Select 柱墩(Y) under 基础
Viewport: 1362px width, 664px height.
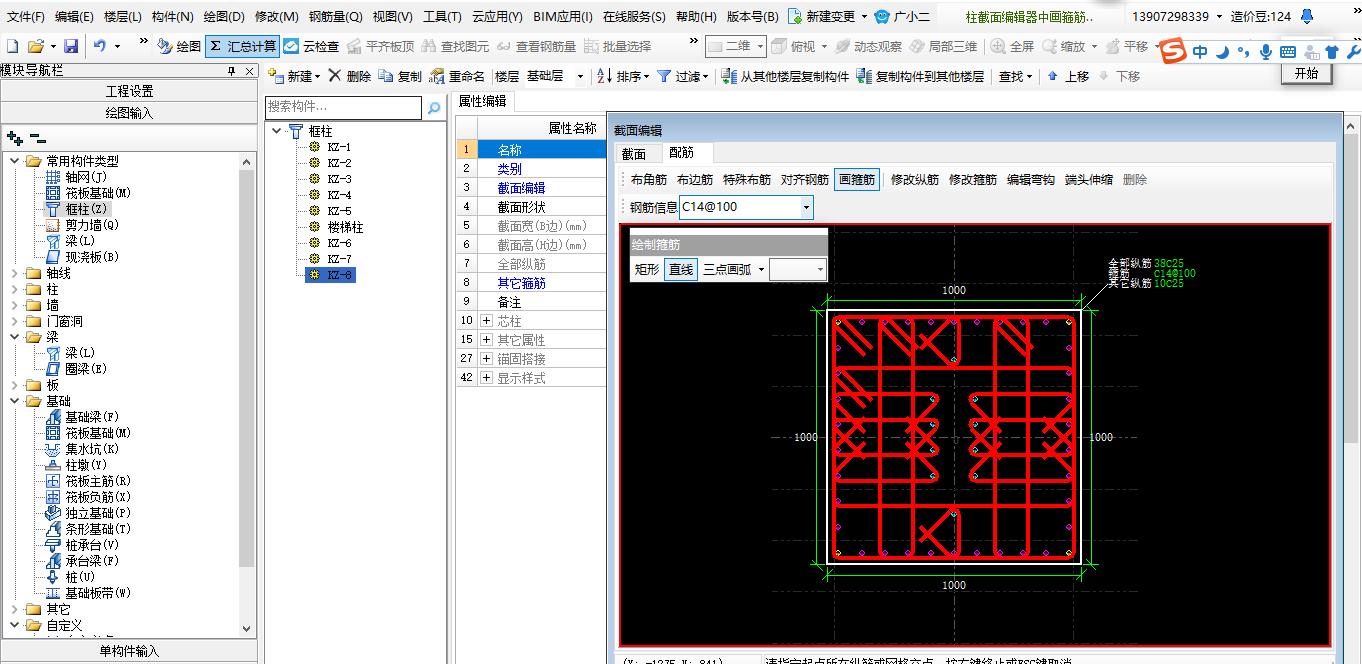[x=76, y=465]
